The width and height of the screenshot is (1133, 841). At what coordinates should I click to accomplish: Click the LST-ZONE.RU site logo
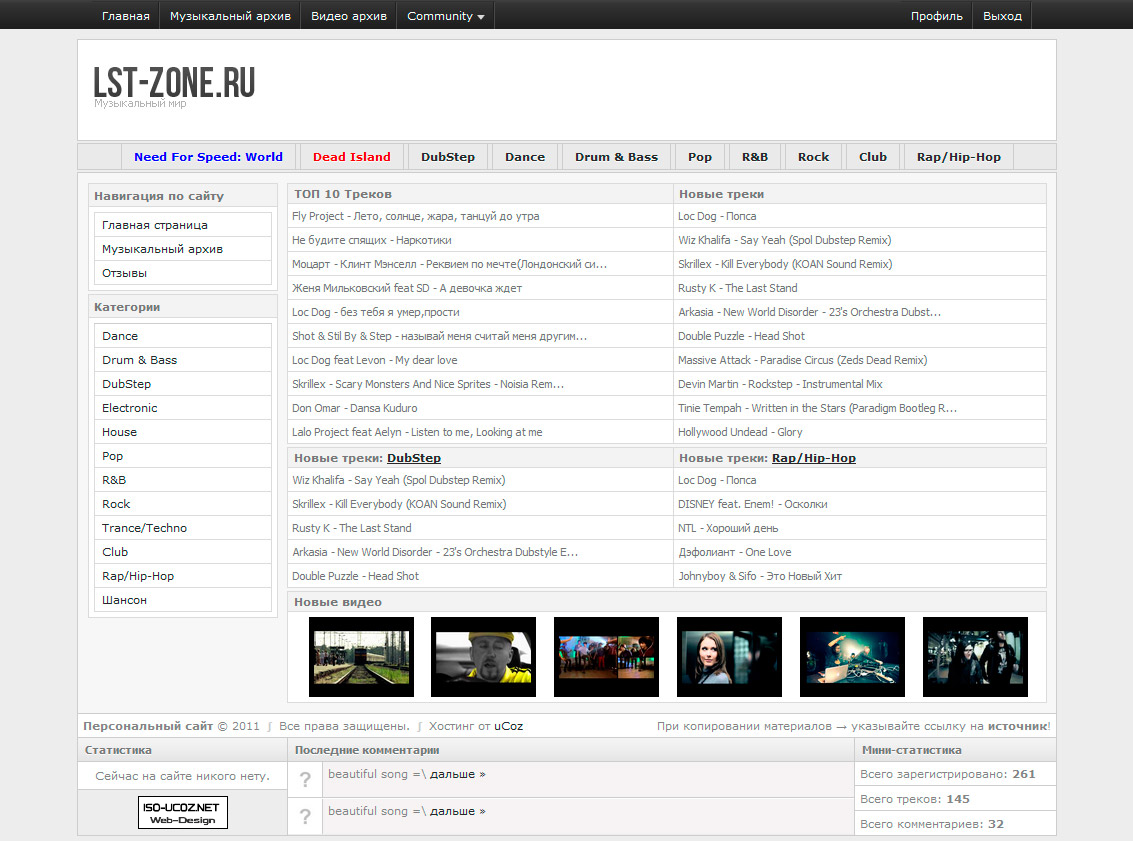(174, 83)
